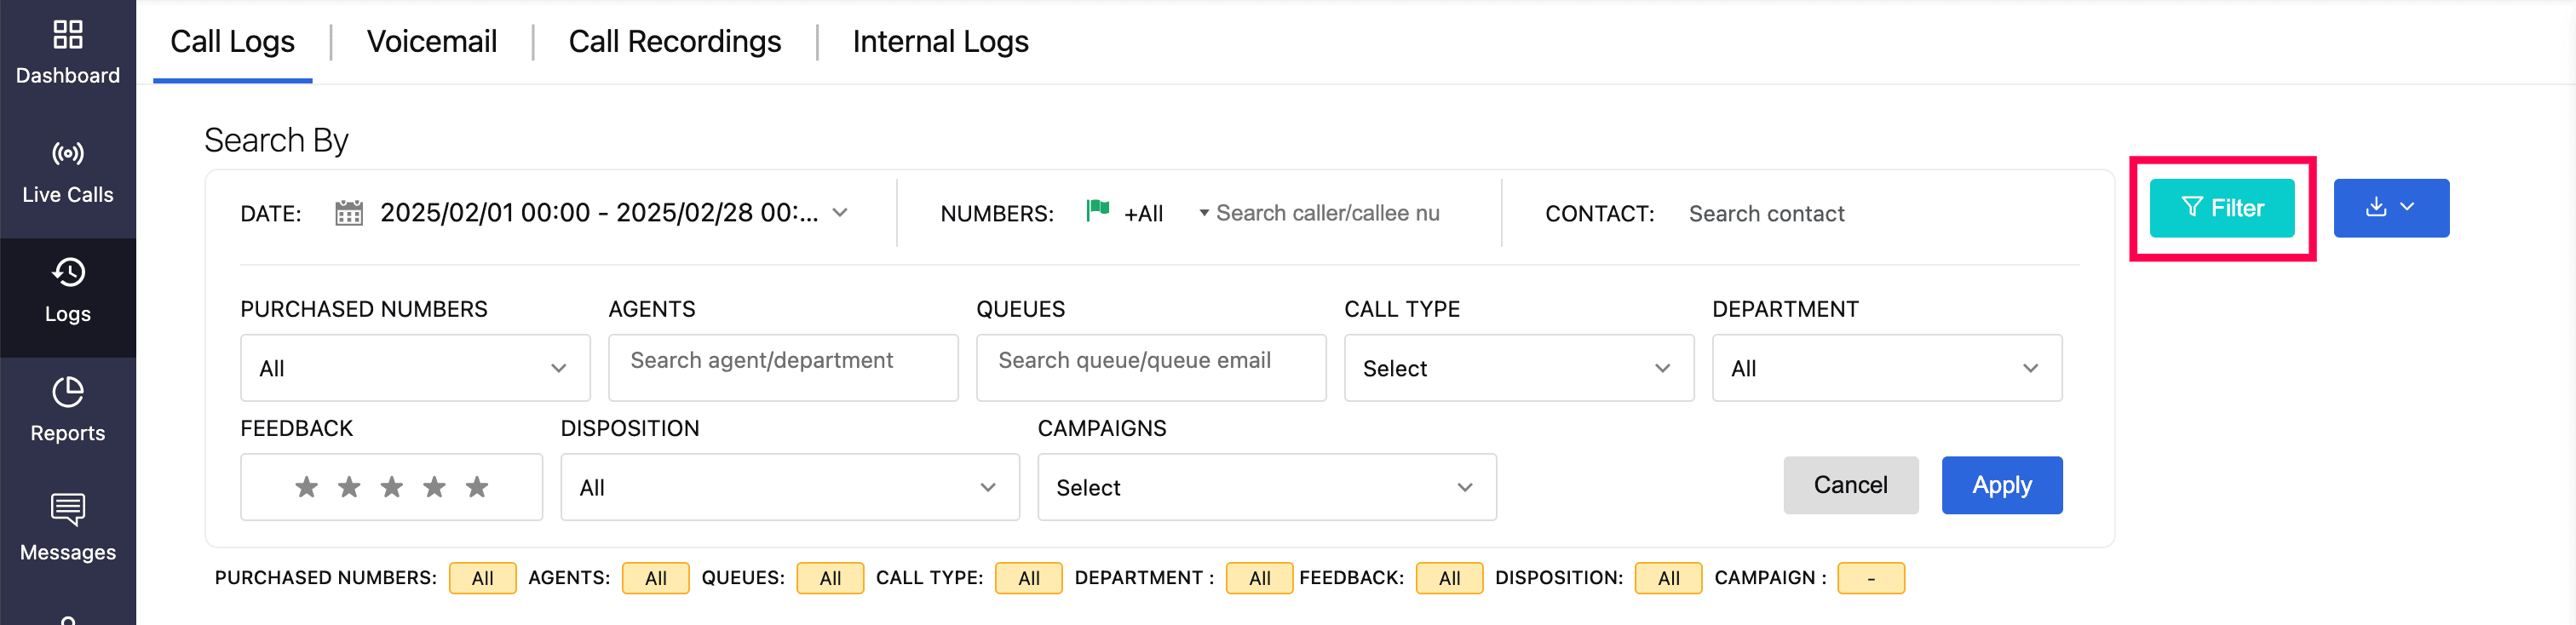Click the blue download export button
This screenshot has width=2576, height=625.
(x=2390, y=208)
